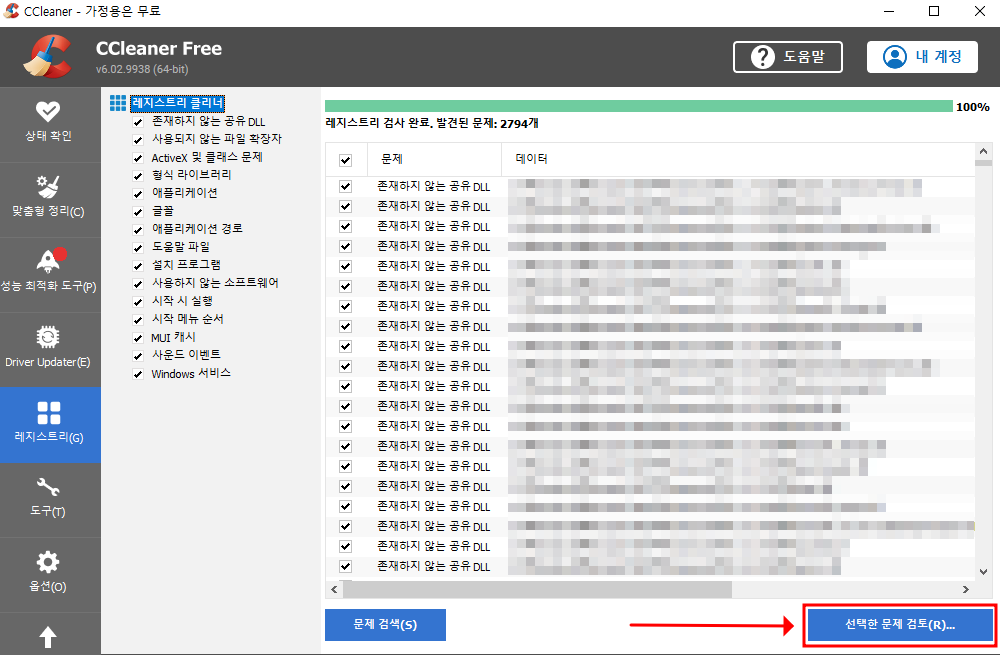1000x655 pixels.
Task: Sort by 문제 column header
Action: tap(434, 159)
